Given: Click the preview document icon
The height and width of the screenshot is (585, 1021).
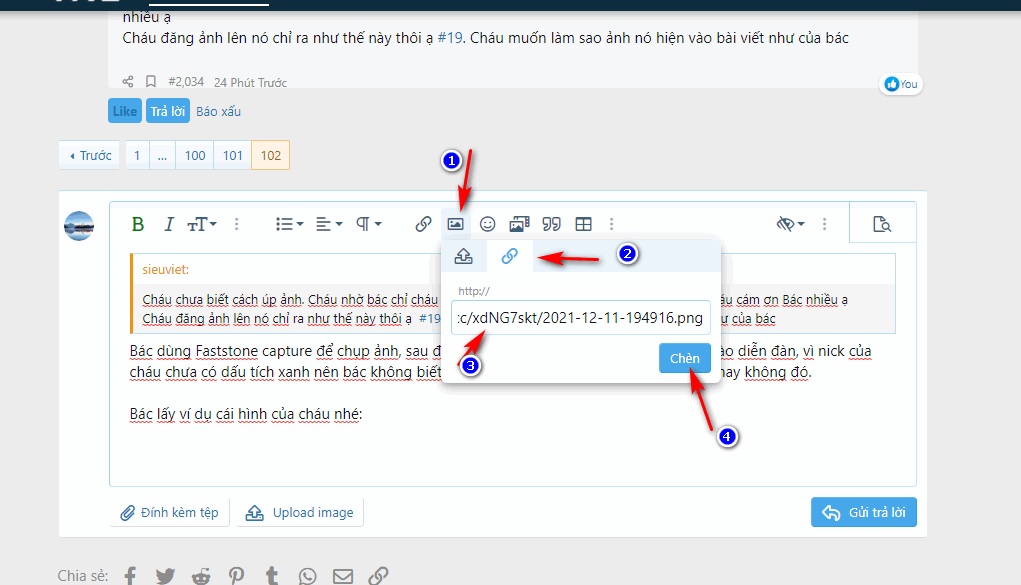Looking at the screenshot, I should coord(882,224).
